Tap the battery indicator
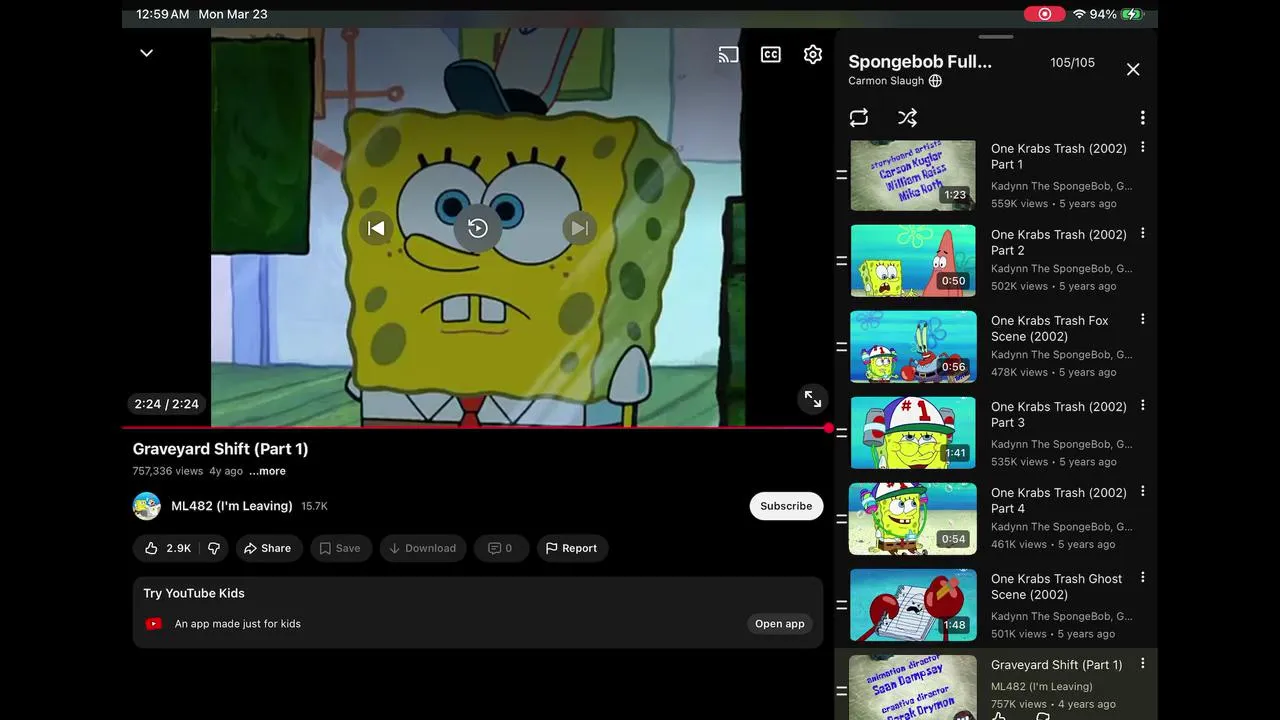Image resolution: width=1280 pixels, height=720 pixels. (1132, 14)
